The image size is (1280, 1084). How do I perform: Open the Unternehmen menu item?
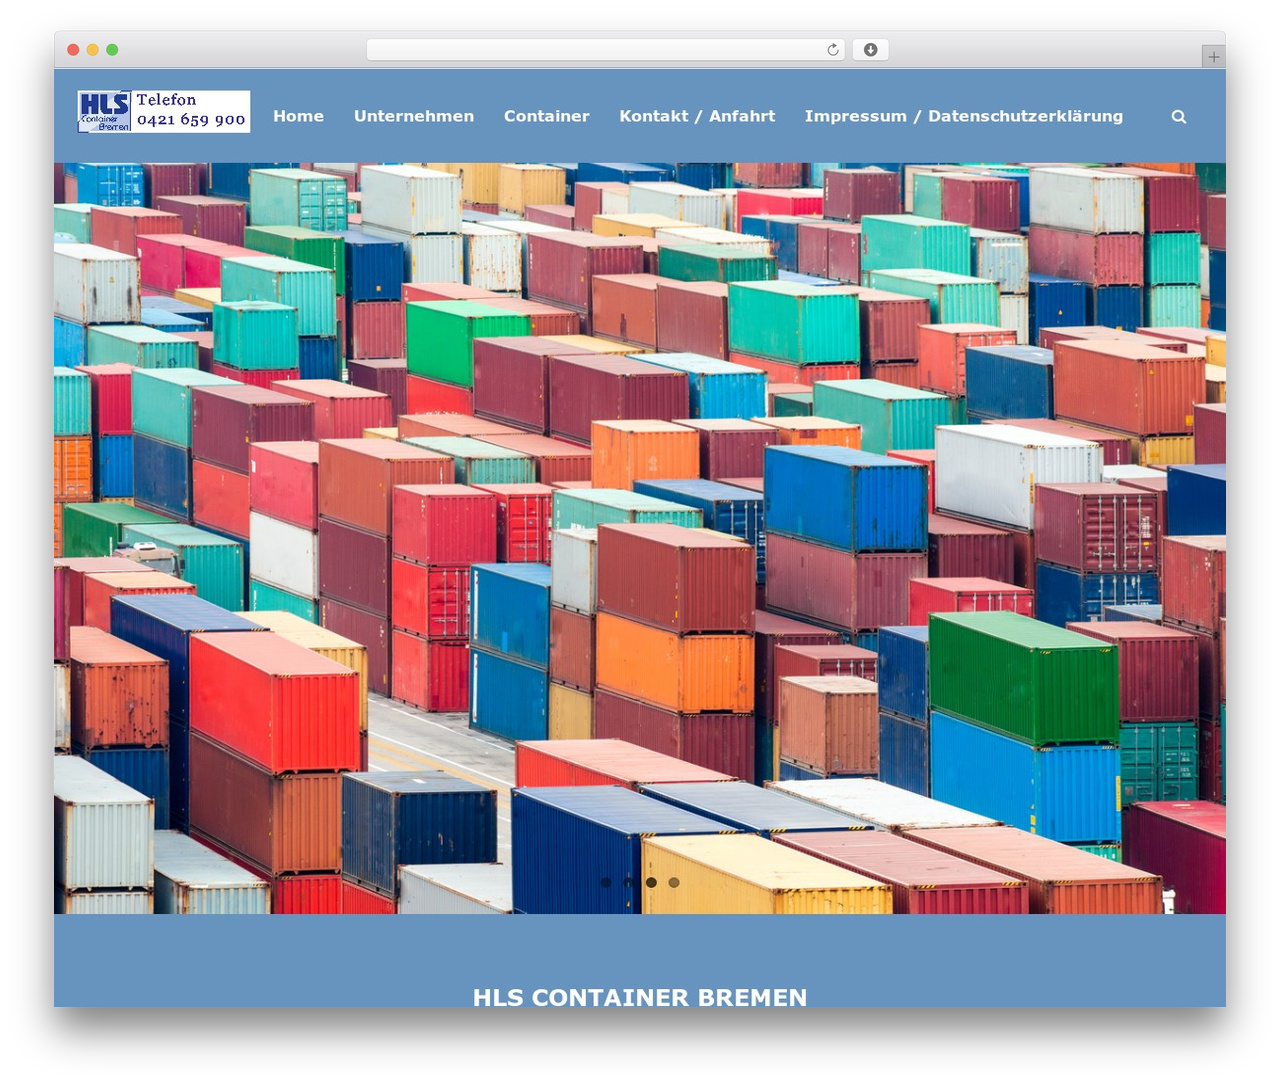414,116
